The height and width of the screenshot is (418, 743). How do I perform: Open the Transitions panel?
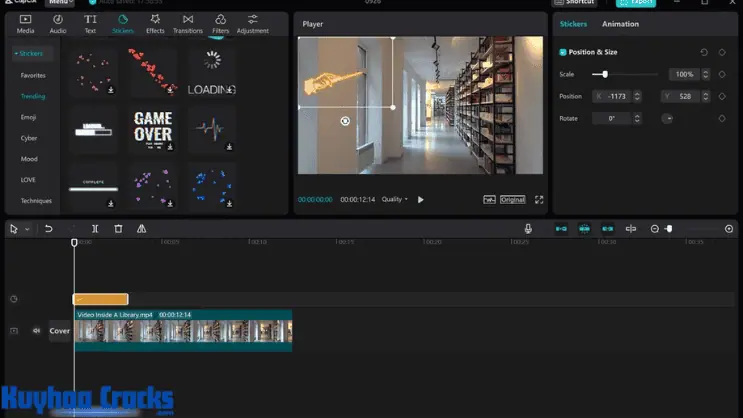pyautogui.click(x=187, y=23)
